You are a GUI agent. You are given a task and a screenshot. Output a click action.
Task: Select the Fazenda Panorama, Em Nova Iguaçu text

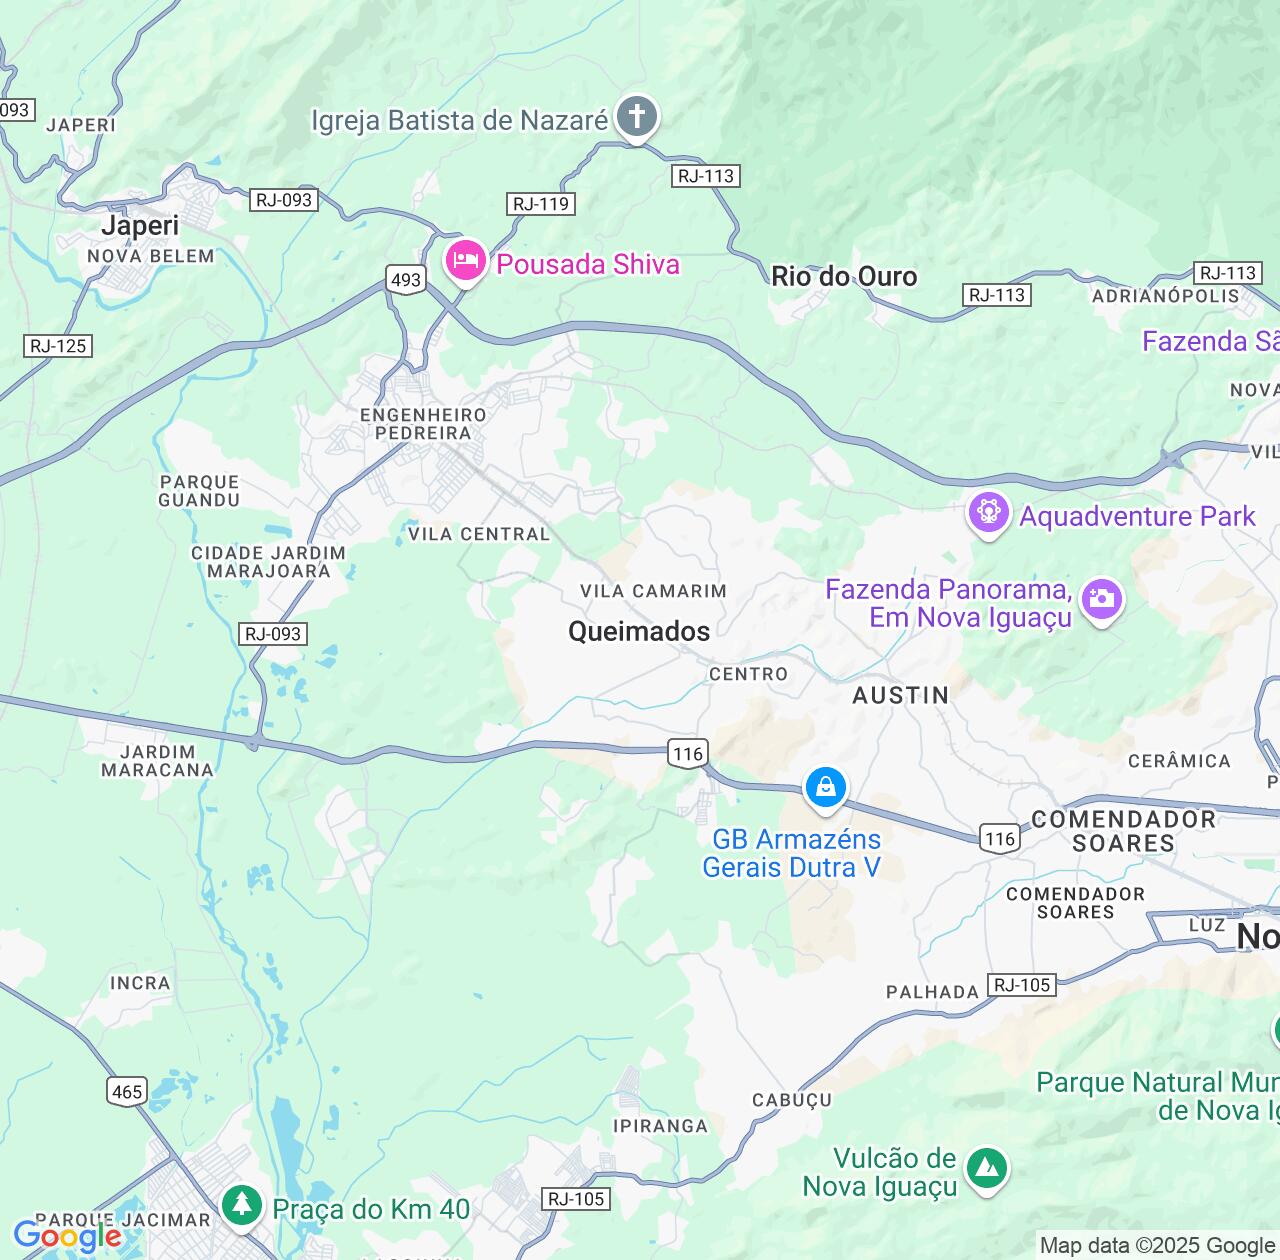point(948,603)
